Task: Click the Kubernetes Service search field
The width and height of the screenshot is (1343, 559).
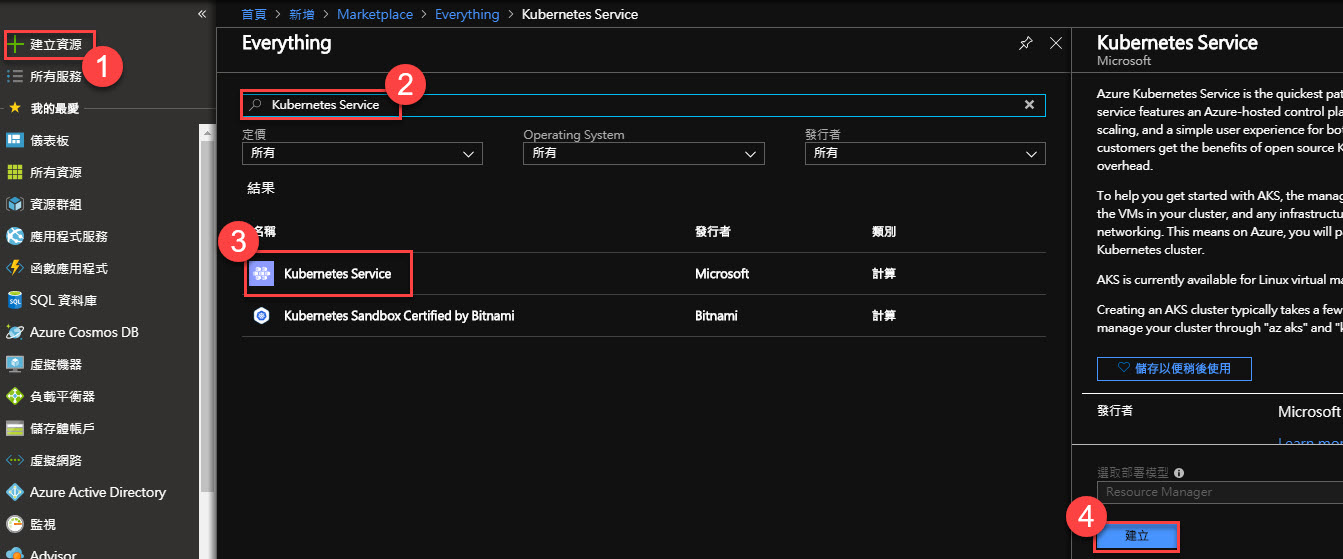Action: [640, 105]
